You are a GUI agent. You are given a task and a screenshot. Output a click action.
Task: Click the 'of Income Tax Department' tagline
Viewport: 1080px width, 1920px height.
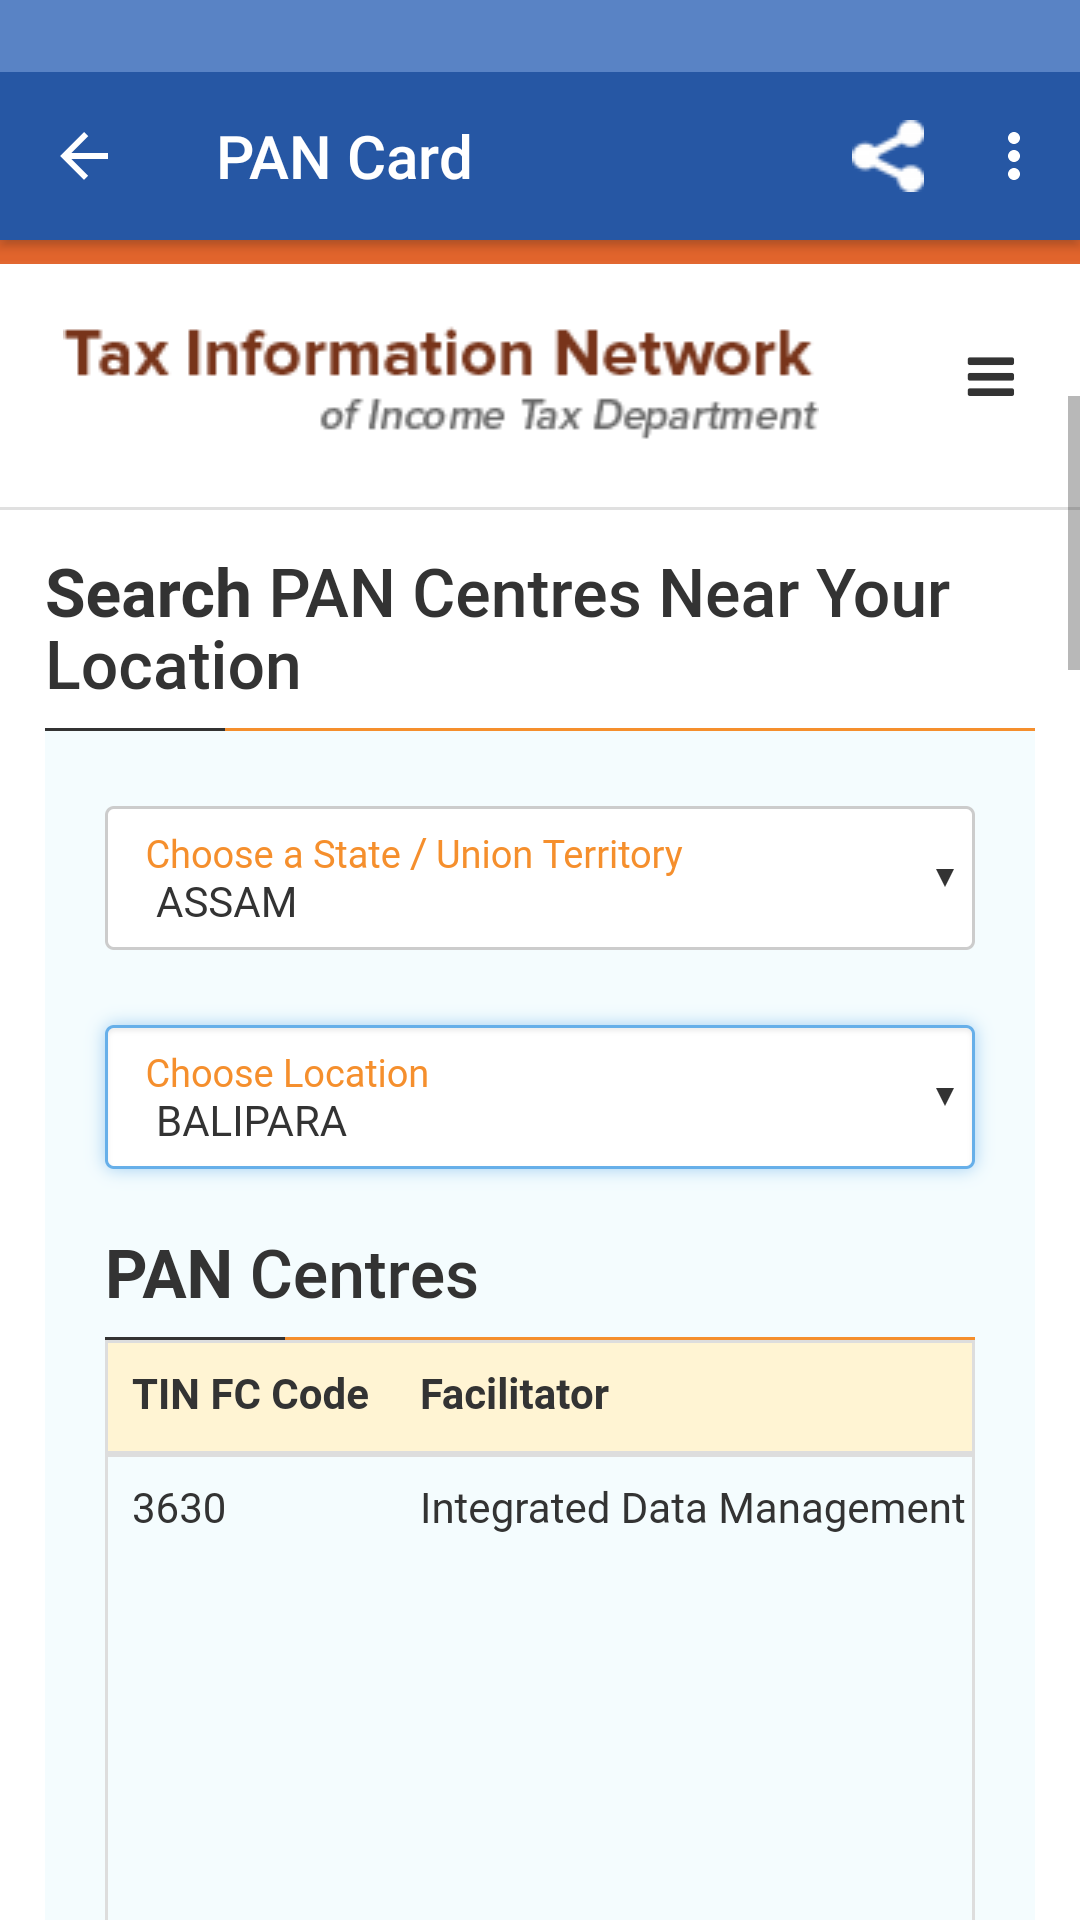568,416
